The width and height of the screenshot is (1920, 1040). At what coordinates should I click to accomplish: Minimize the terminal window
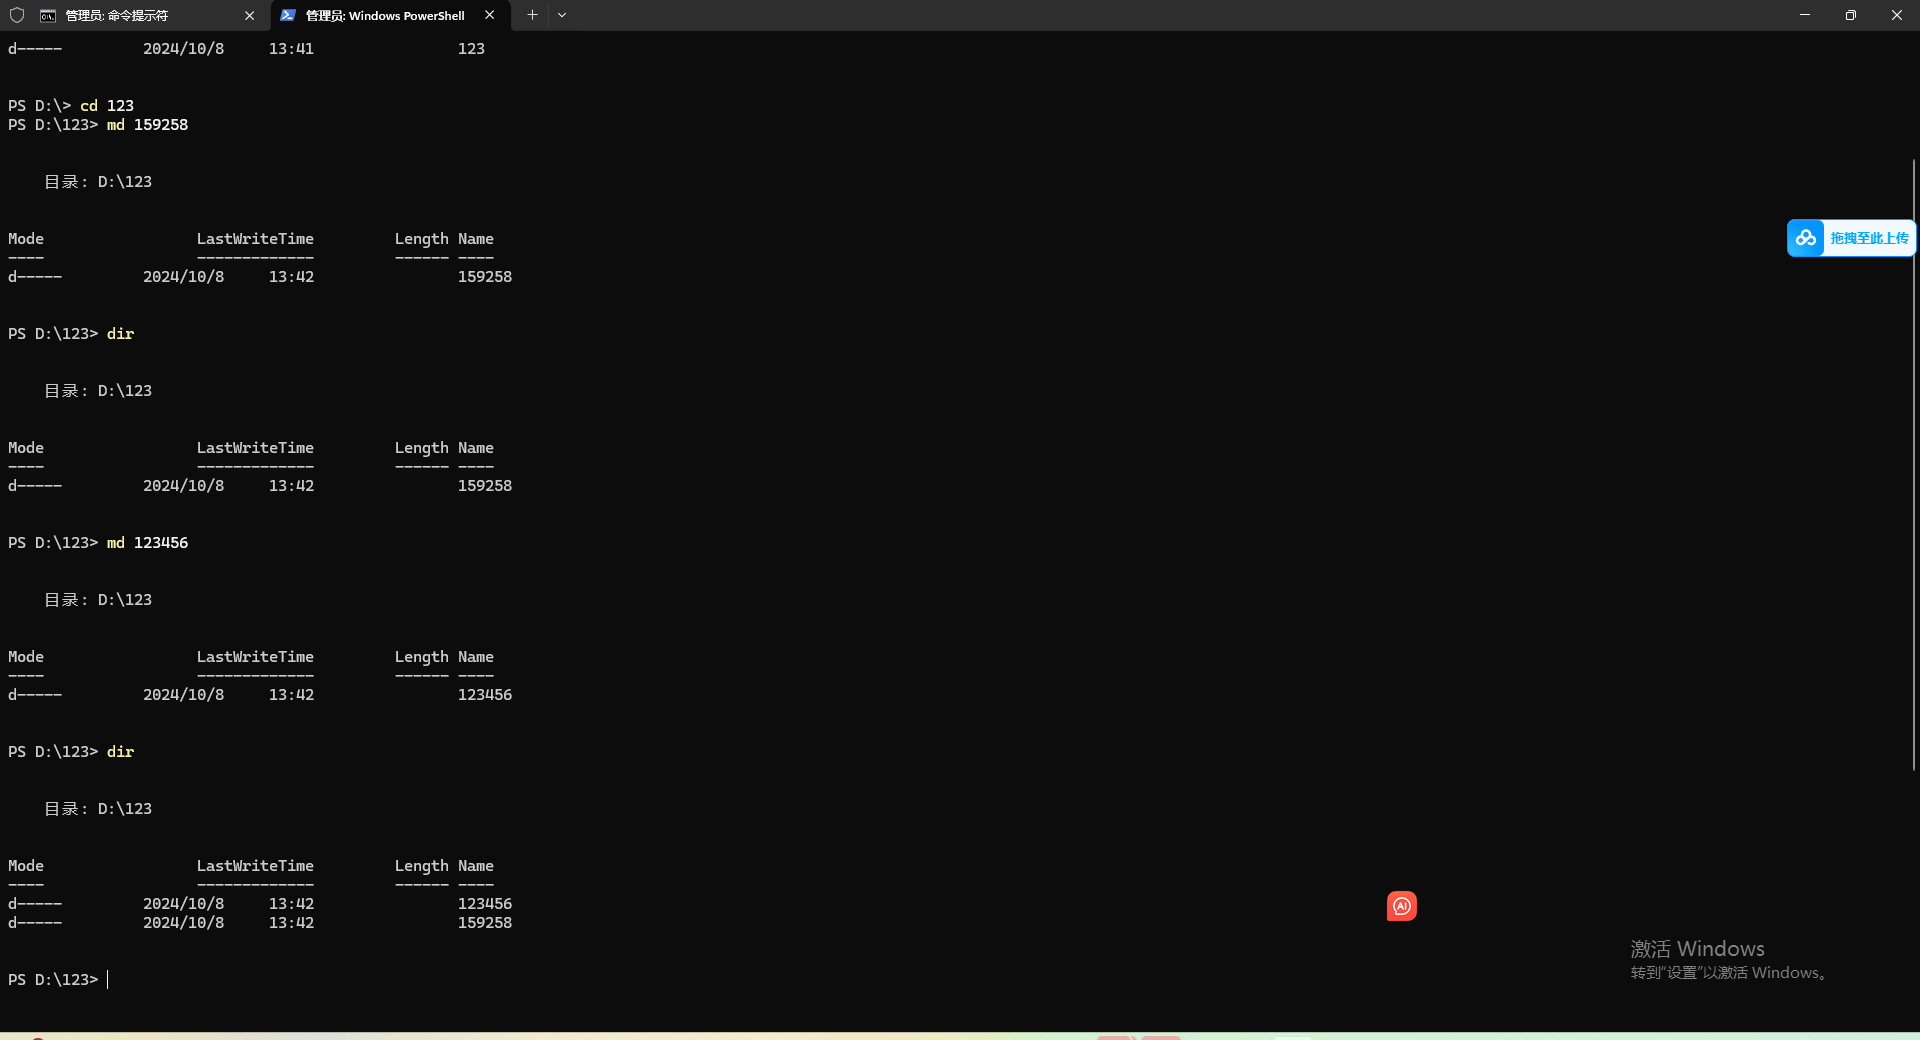pyautogui.click(x=1805, y=15)
